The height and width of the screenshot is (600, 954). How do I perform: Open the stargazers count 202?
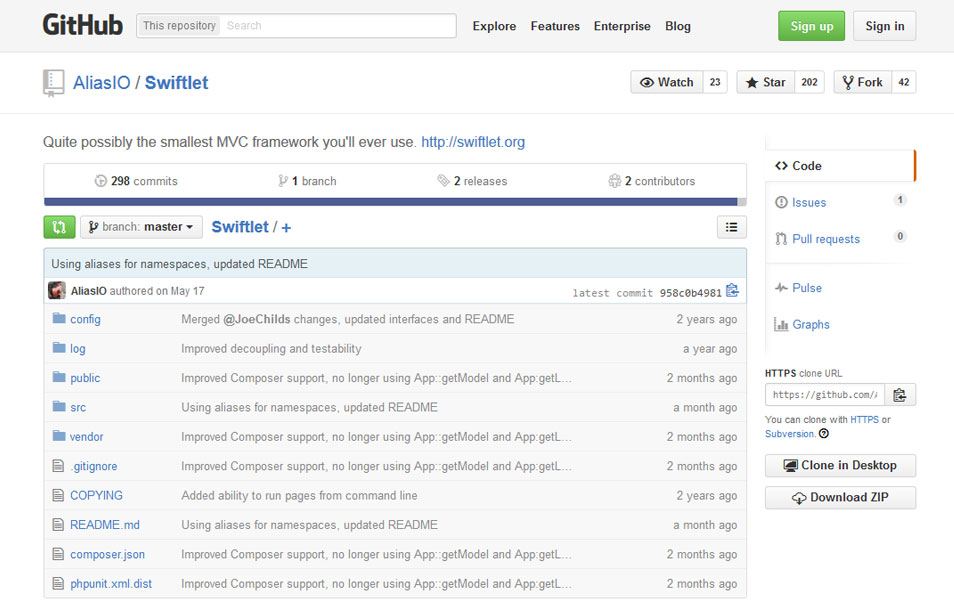tap(809, 82)
